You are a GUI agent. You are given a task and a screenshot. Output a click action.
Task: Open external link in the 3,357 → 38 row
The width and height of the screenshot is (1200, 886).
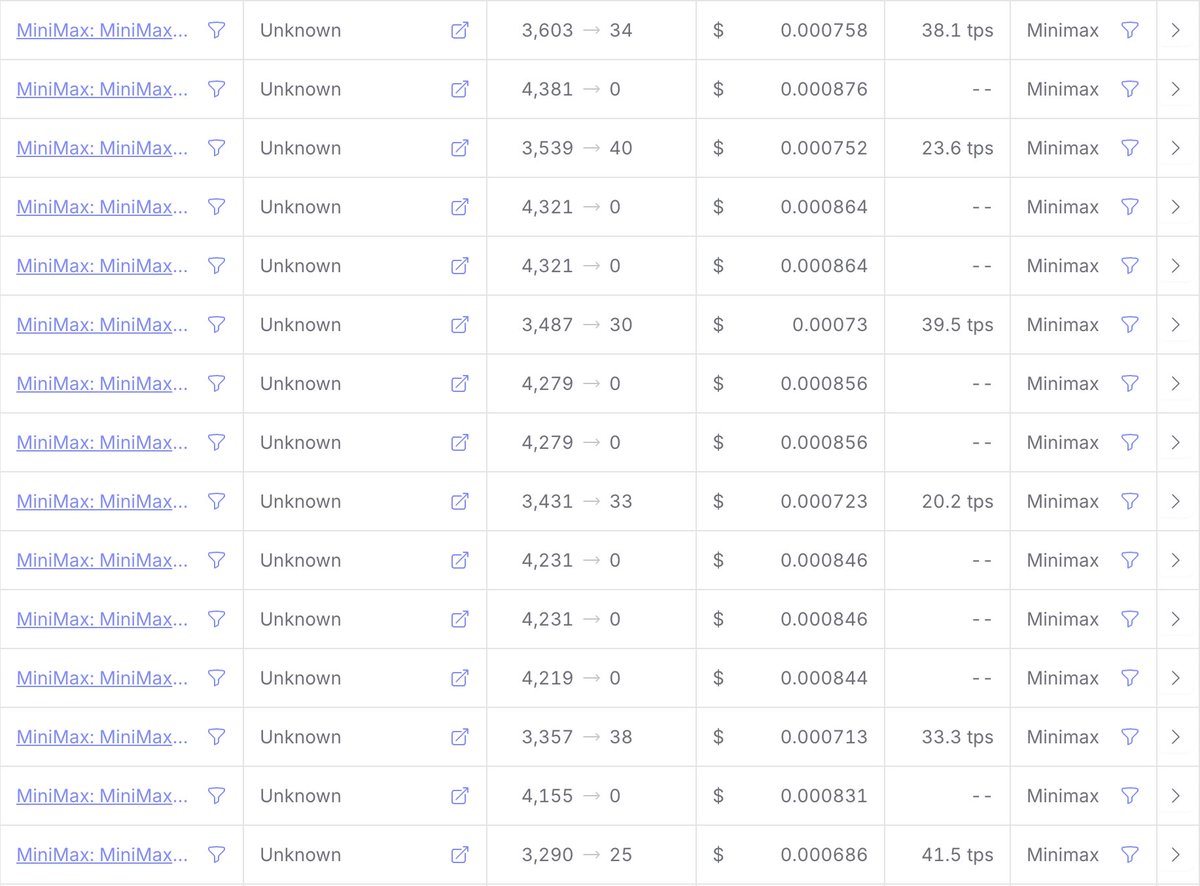coord(460,737)
